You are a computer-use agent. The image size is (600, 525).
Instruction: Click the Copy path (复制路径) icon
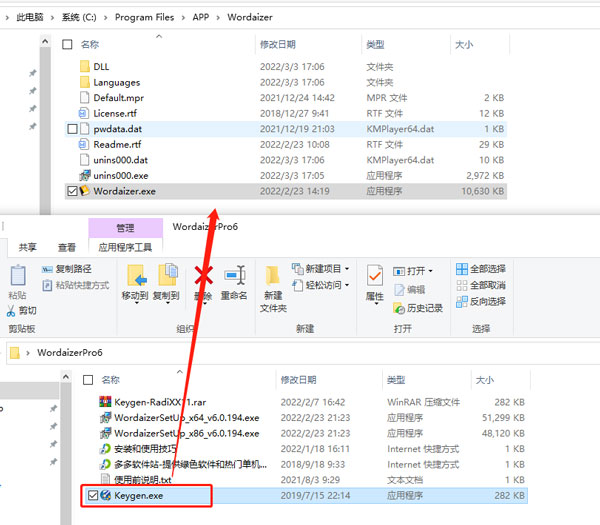tap(47, 269)
